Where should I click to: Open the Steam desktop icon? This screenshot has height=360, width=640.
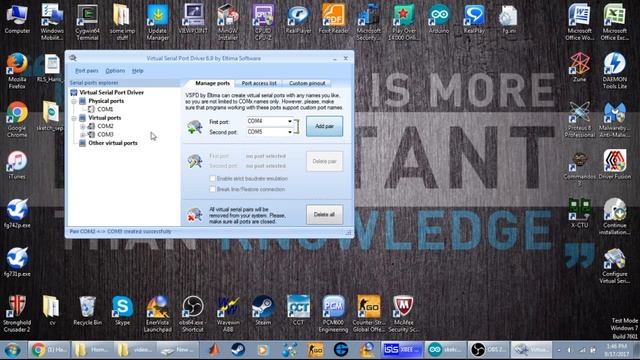pos(263,311)
